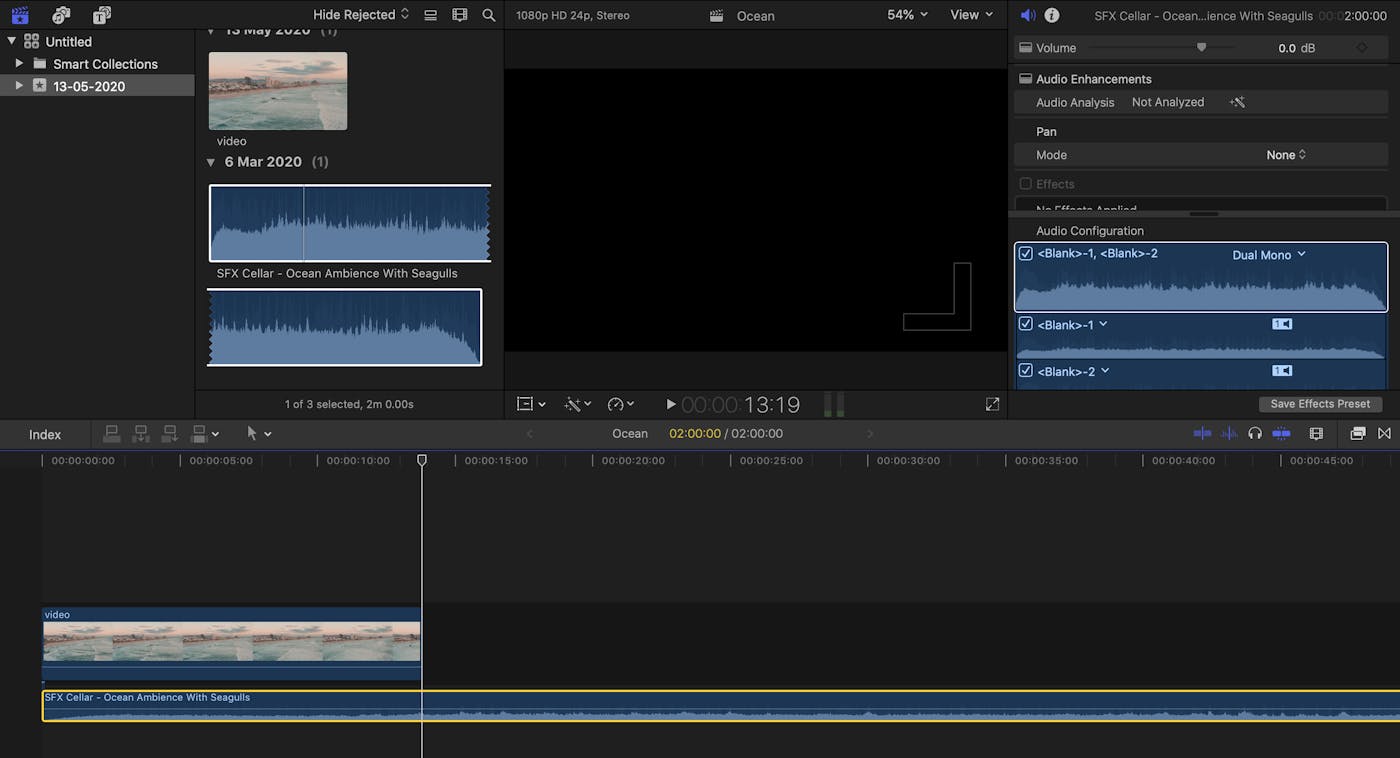
Task: Collapse the Untitled library
Action: [x=11, y=41]
